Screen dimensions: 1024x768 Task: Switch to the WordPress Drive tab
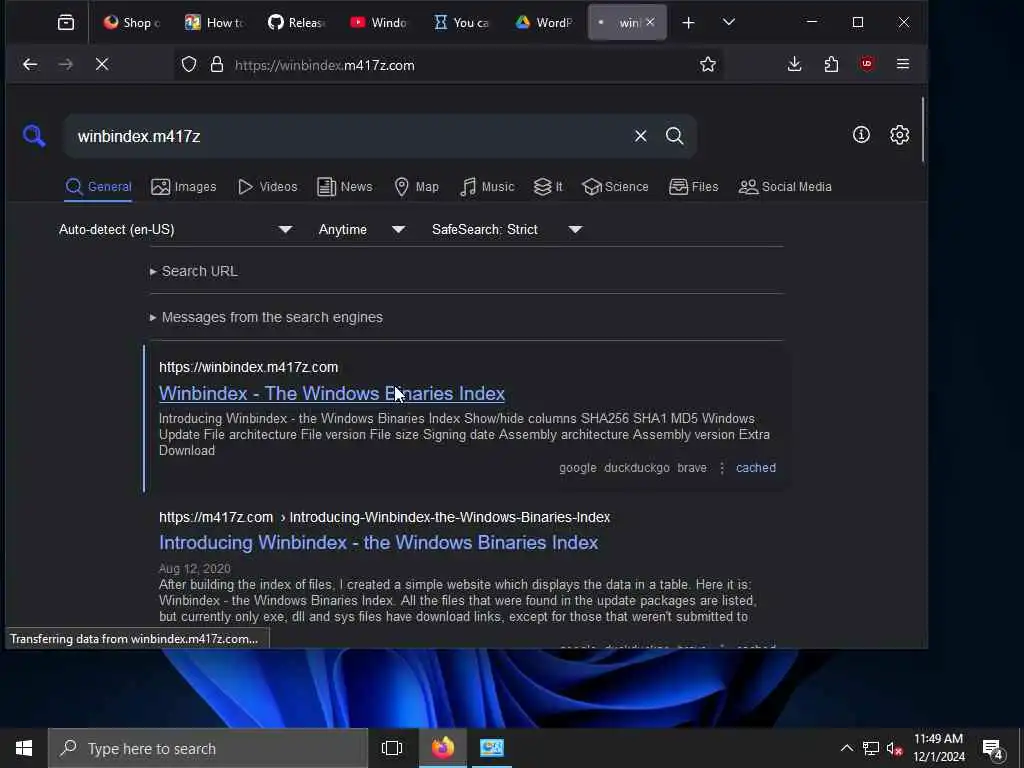[543, 23]
